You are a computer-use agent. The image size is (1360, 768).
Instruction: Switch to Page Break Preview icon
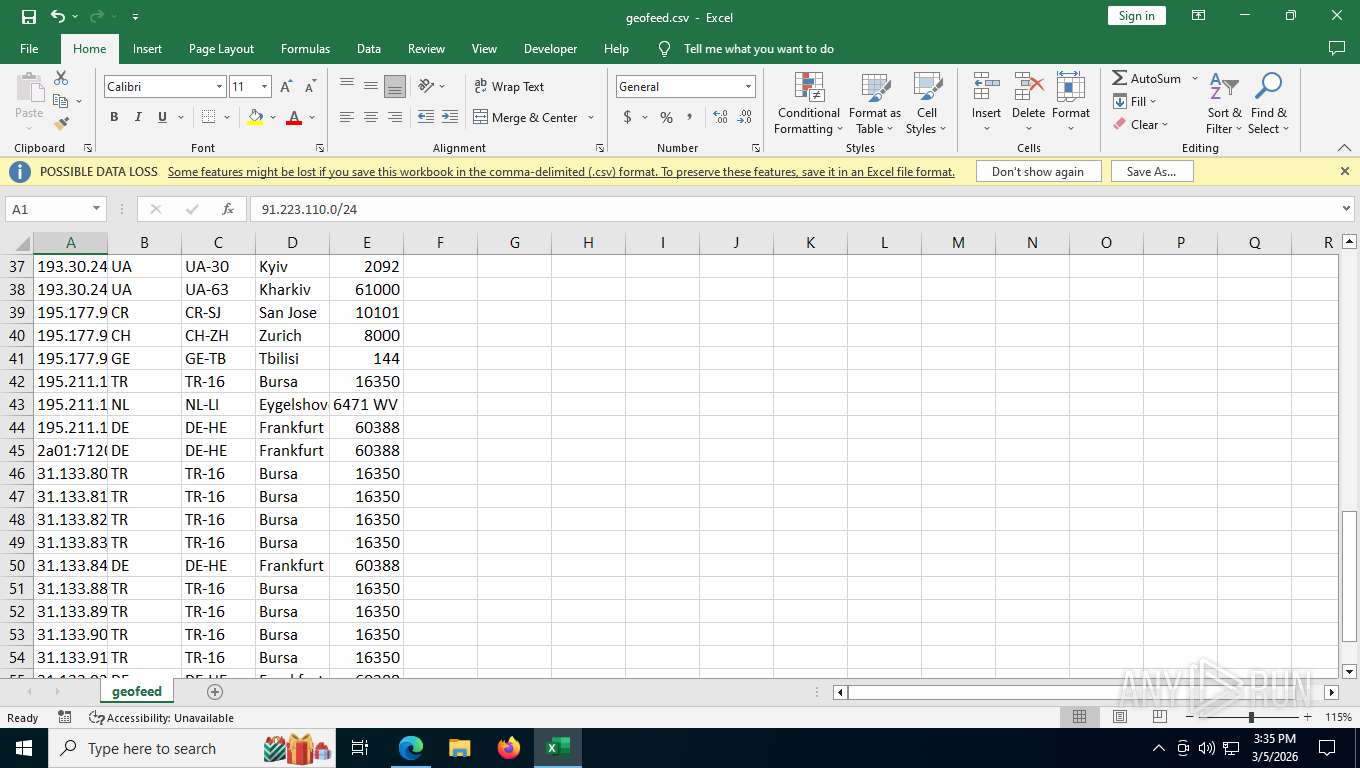1160,717
